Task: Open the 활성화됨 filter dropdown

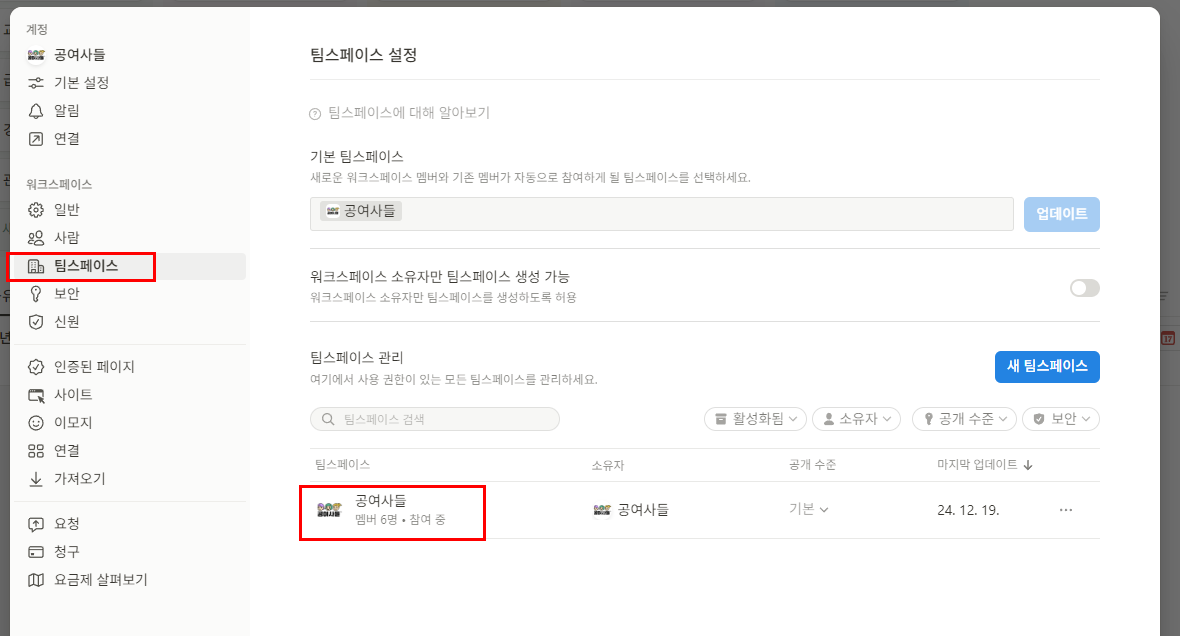Action: coord(756,419)
